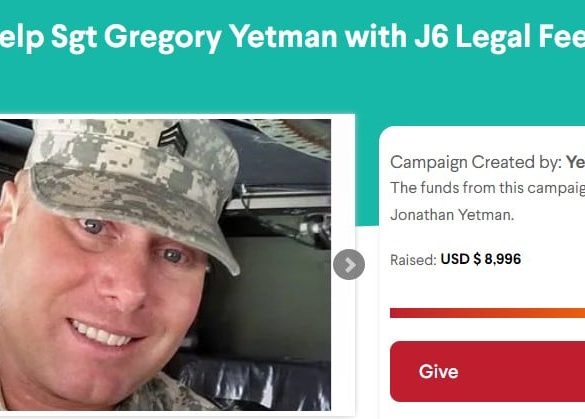The height and width of the screenshot is (419, 585).
Task: Click the word Gregory in campaign title
Action: coord(163,37)
